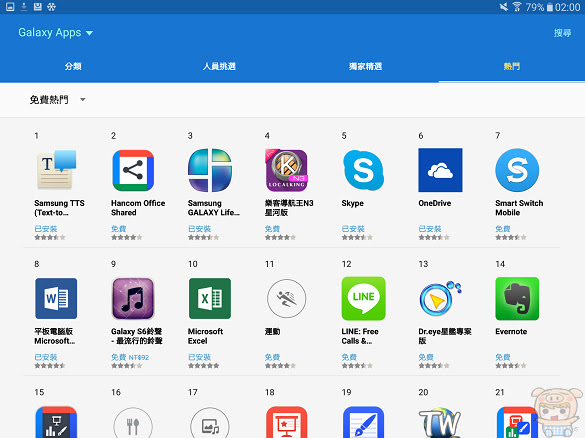
Task: Tap 免費 price under Galaxy S6鈴聲
Action: (119, 357)
